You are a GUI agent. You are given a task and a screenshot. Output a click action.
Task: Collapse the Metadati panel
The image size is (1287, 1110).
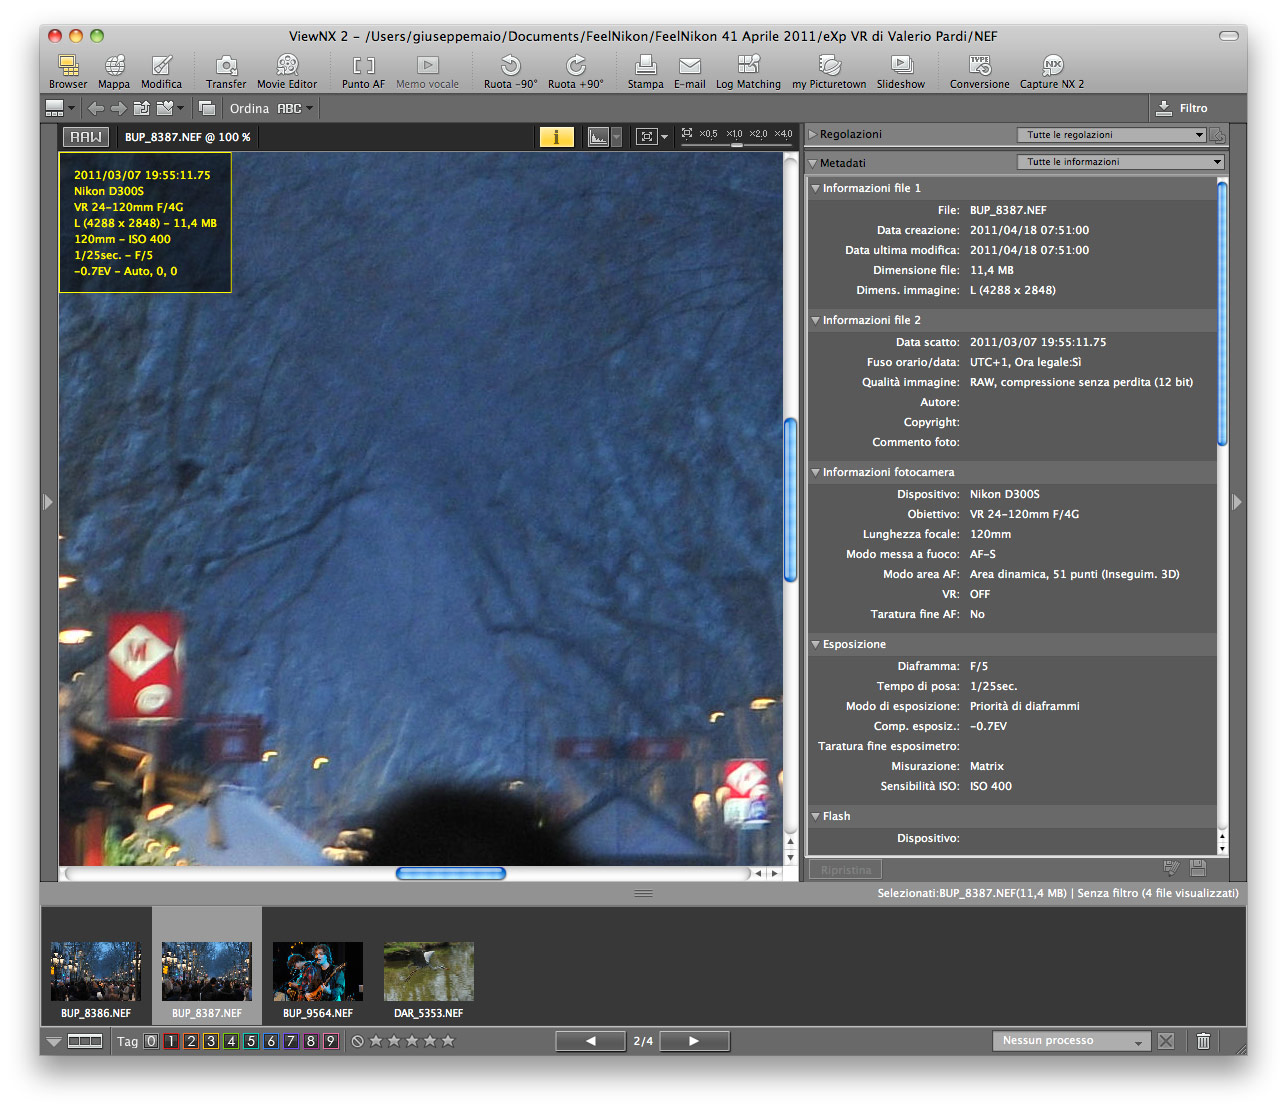pos(813,163)
